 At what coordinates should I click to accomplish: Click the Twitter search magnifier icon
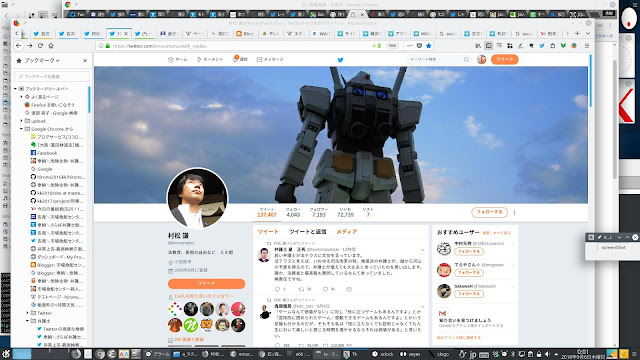pos(466,60)
